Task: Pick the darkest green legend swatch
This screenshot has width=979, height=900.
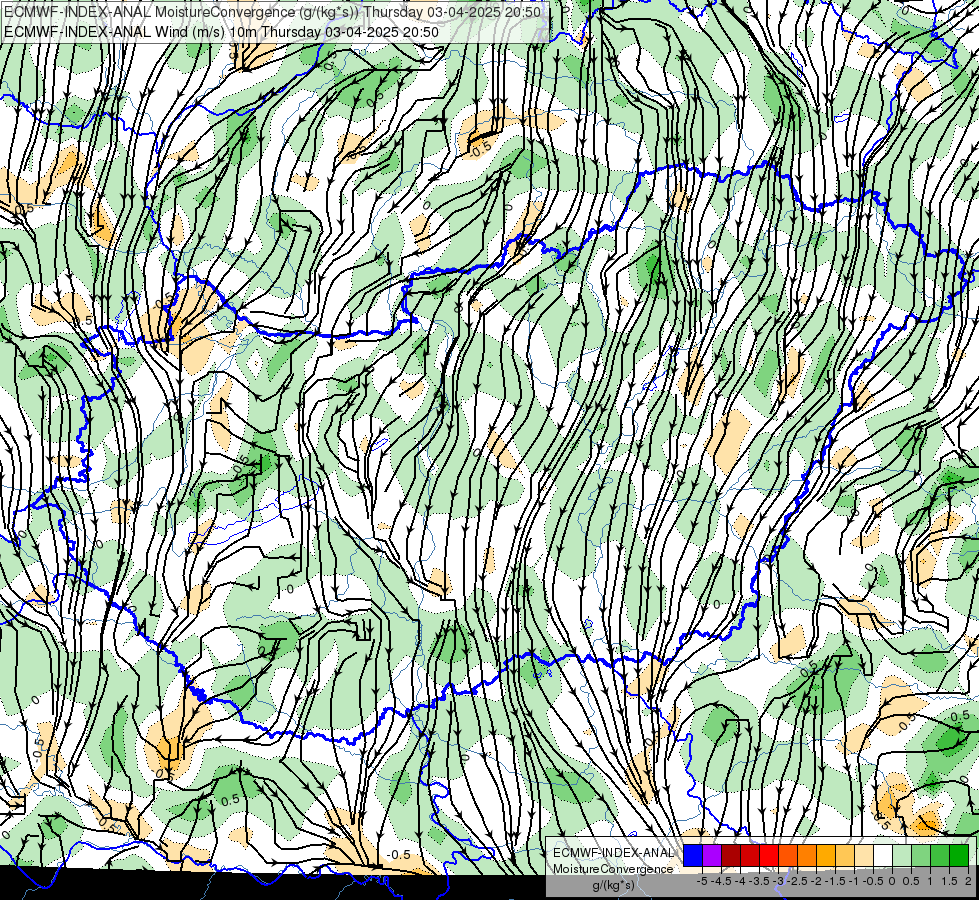Action: [x=959, y=855]
